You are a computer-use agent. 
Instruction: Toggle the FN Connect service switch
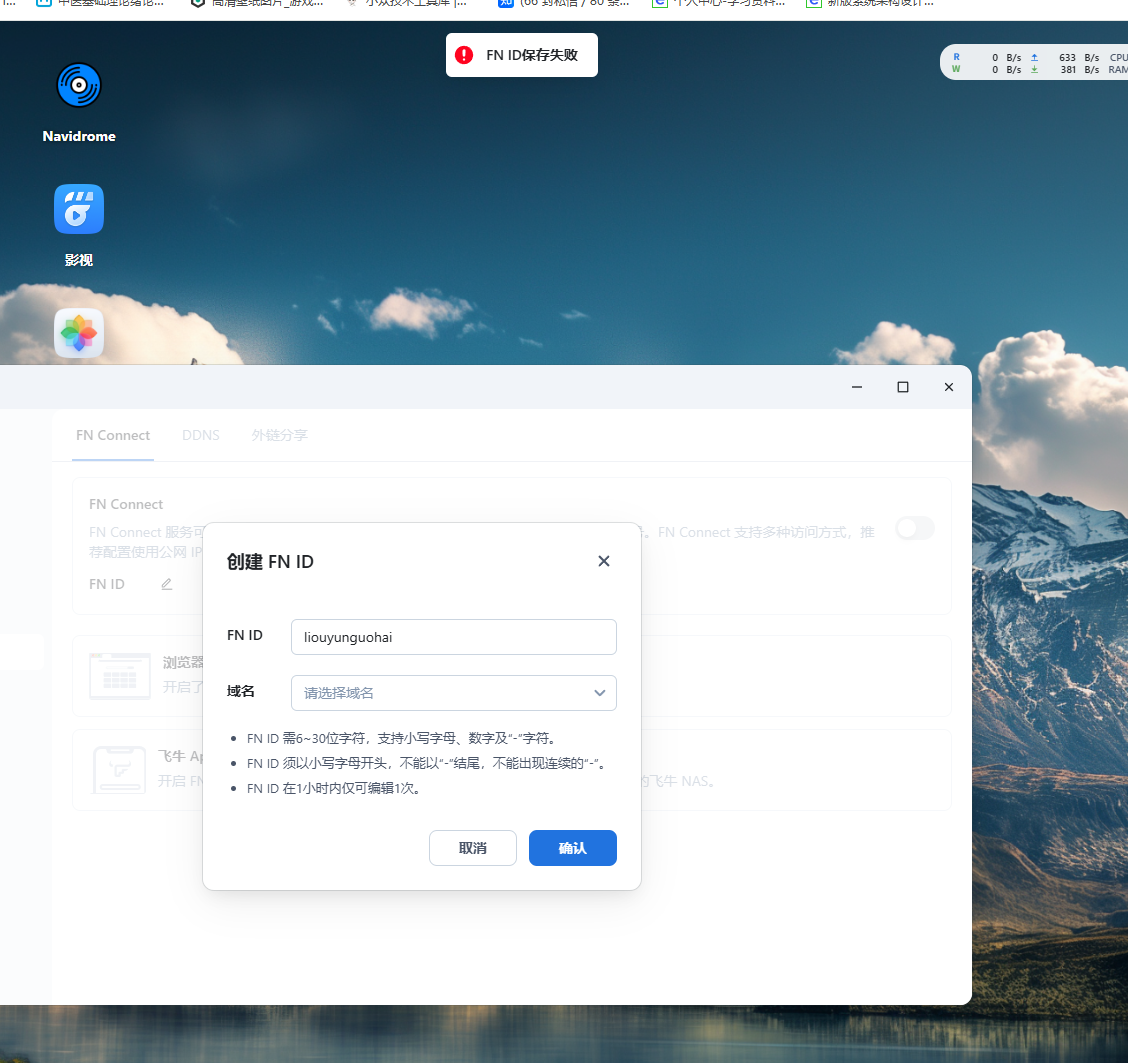pyautogui.click(x=914, y=528)
